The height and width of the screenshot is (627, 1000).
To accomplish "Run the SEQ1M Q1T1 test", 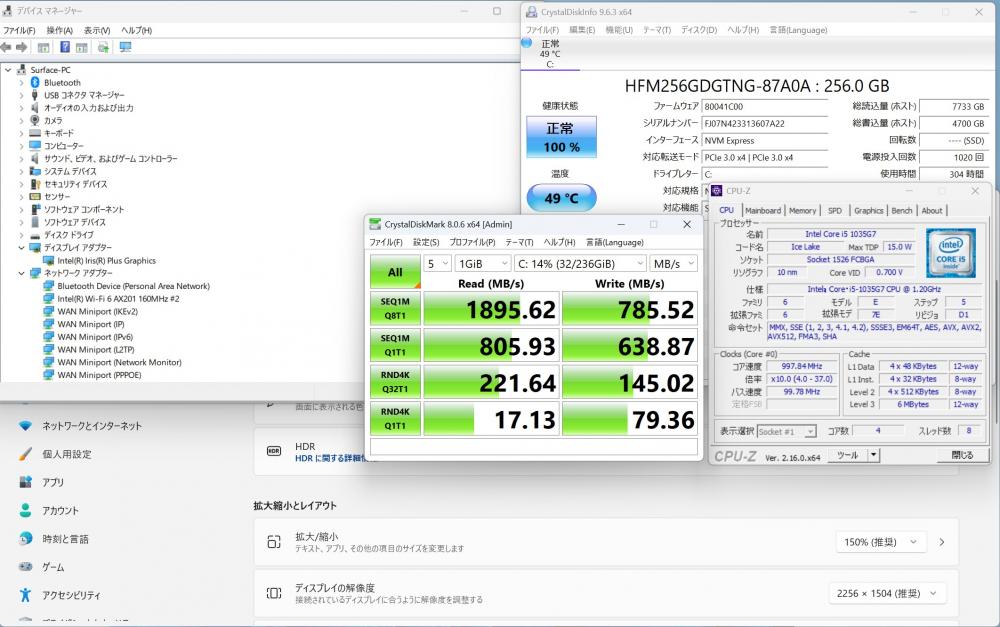I will coord(395,345).
